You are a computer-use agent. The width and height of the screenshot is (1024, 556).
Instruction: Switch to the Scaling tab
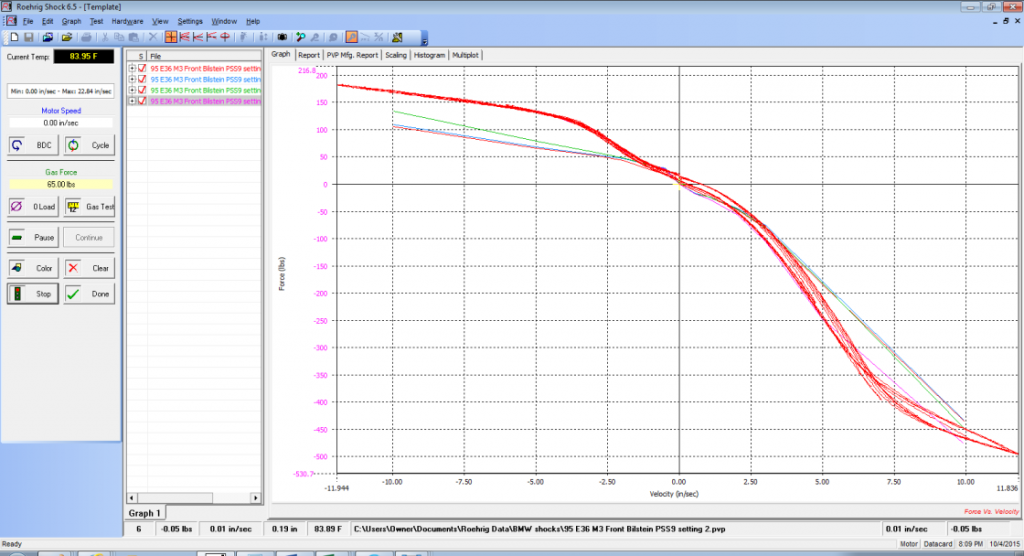point(396,56)
